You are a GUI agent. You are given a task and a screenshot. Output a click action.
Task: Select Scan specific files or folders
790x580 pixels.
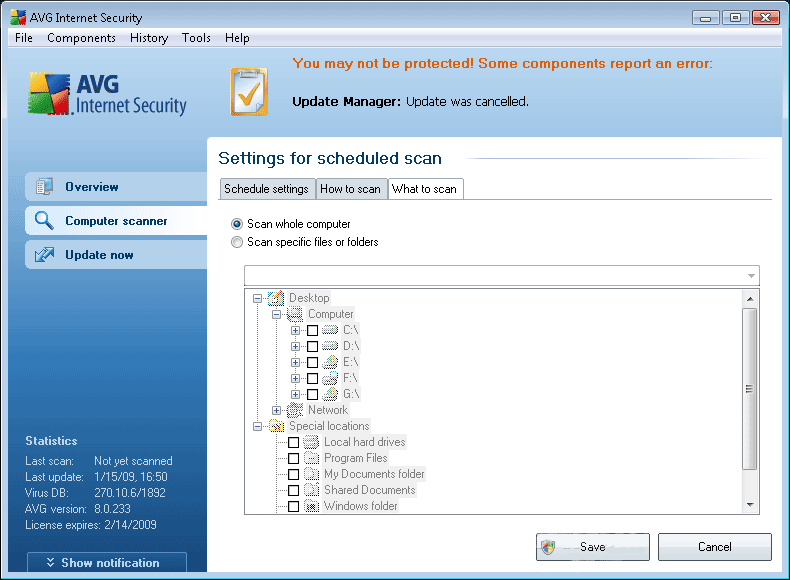tap(304, 242)
